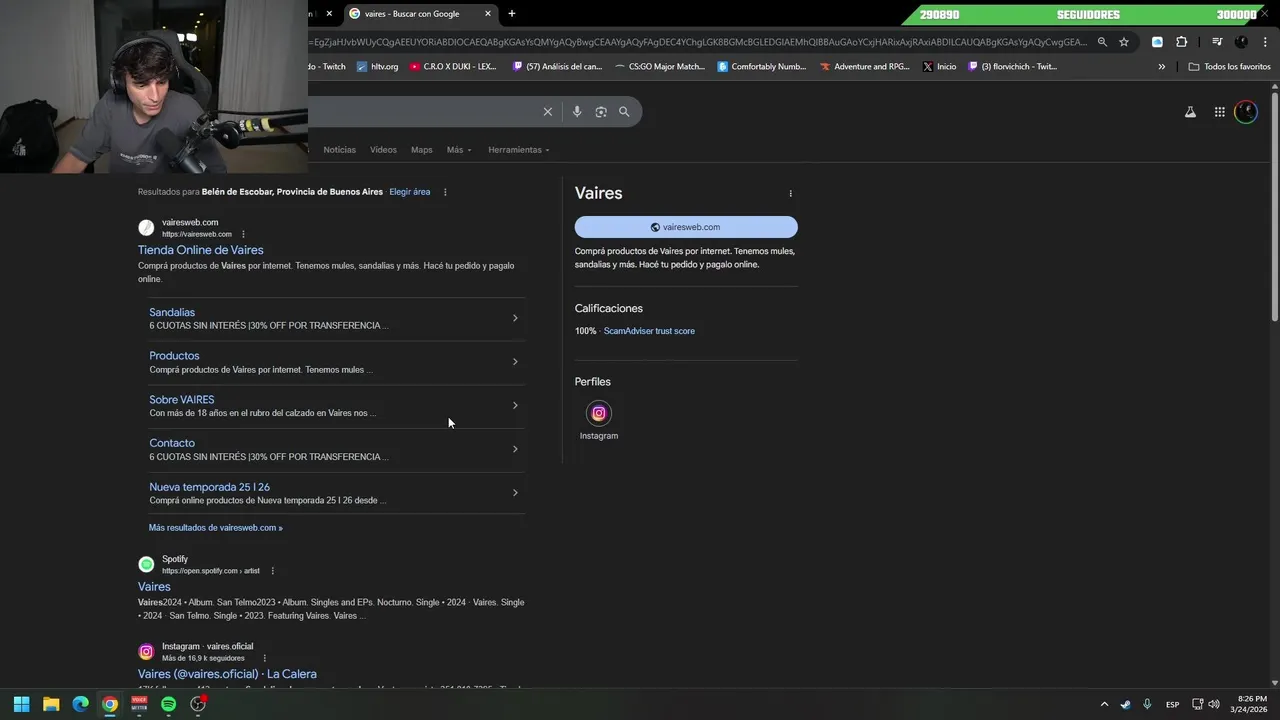Open the Google account avatar menu
1280x720 pixels.
coord(1246,112)
